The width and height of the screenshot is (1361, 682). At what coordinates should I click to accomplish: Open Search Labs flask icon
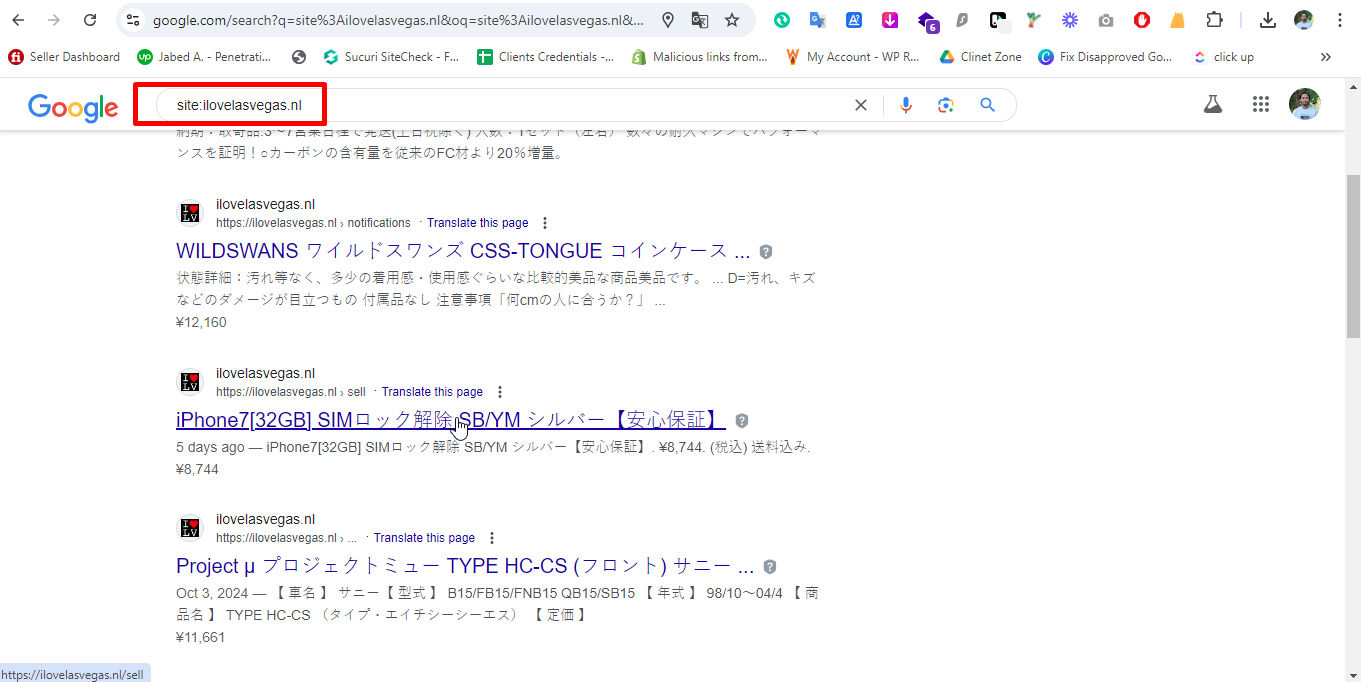click(x=1213, y=104)
